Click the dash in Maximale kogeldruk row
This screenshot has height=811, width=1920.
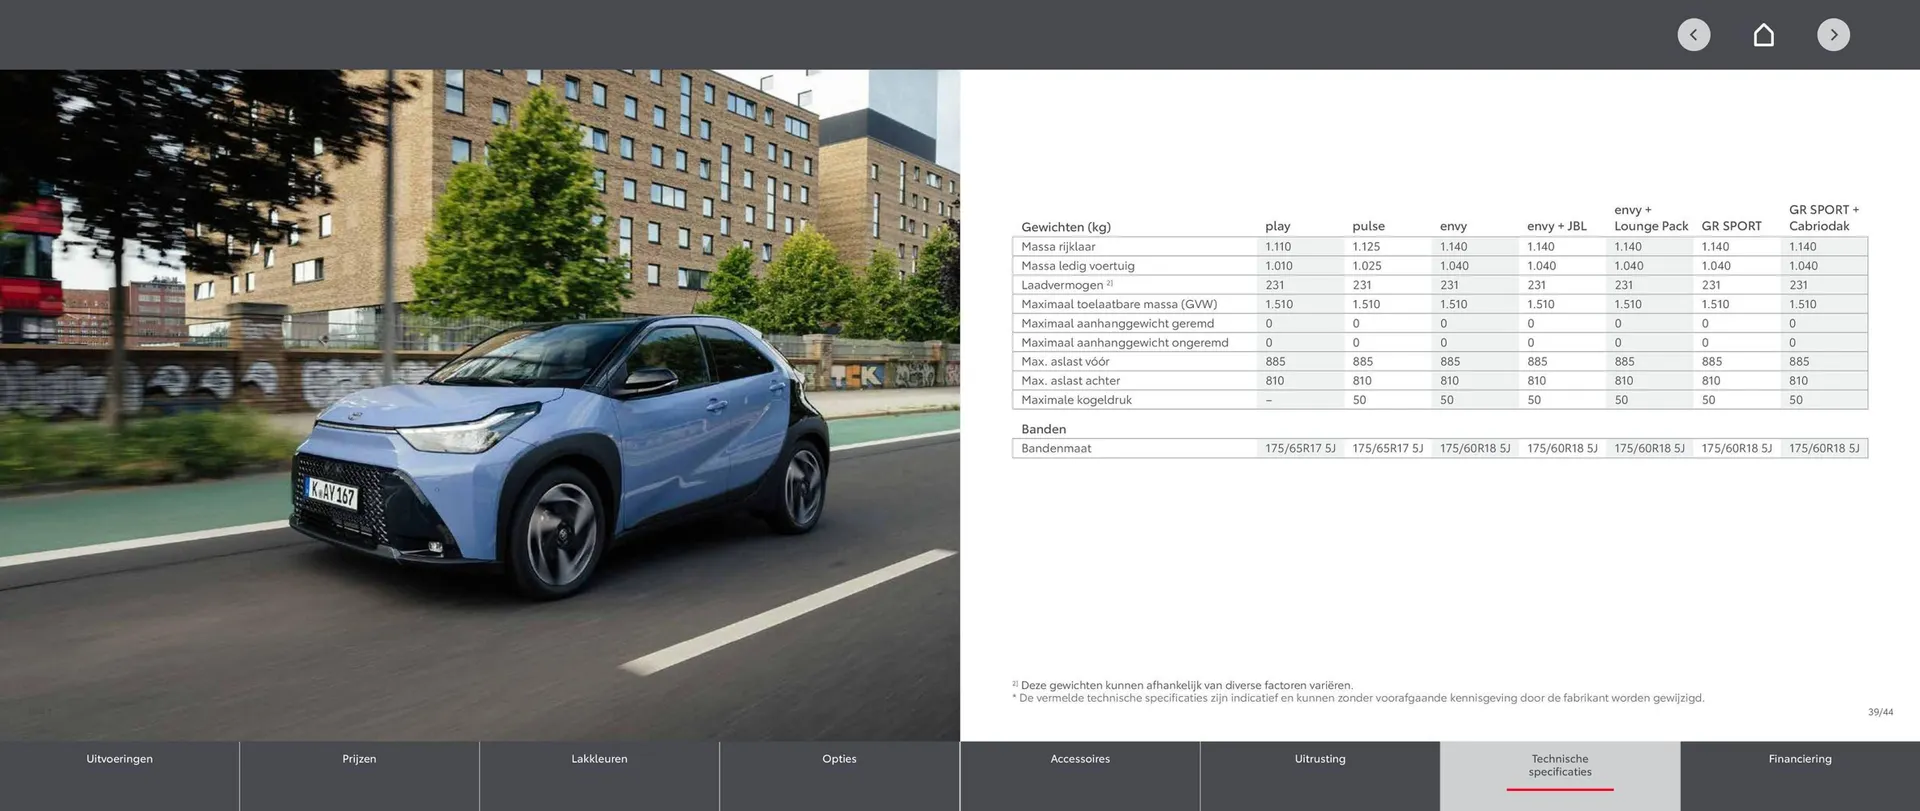point(1269,400)
